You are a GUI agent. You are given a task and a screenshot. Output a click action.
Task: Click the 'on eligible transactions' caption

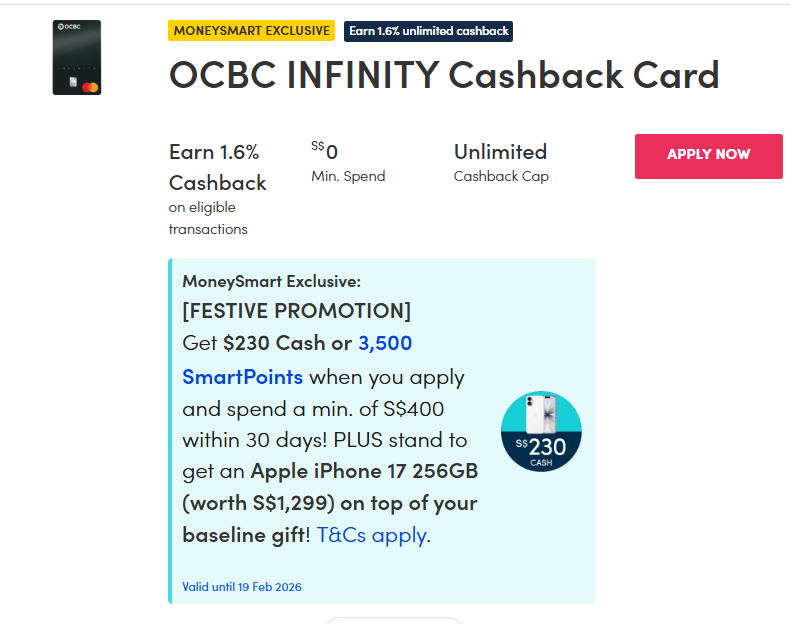point(208,218)
